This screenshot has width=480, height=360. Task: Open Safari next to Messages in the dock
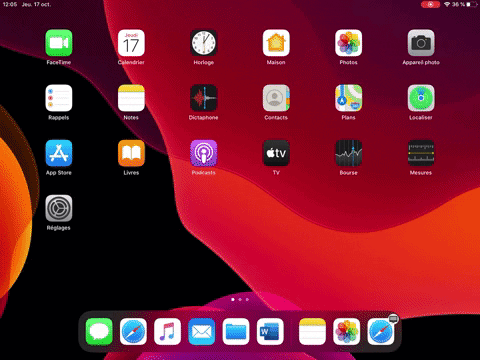(x=133, y=332)
